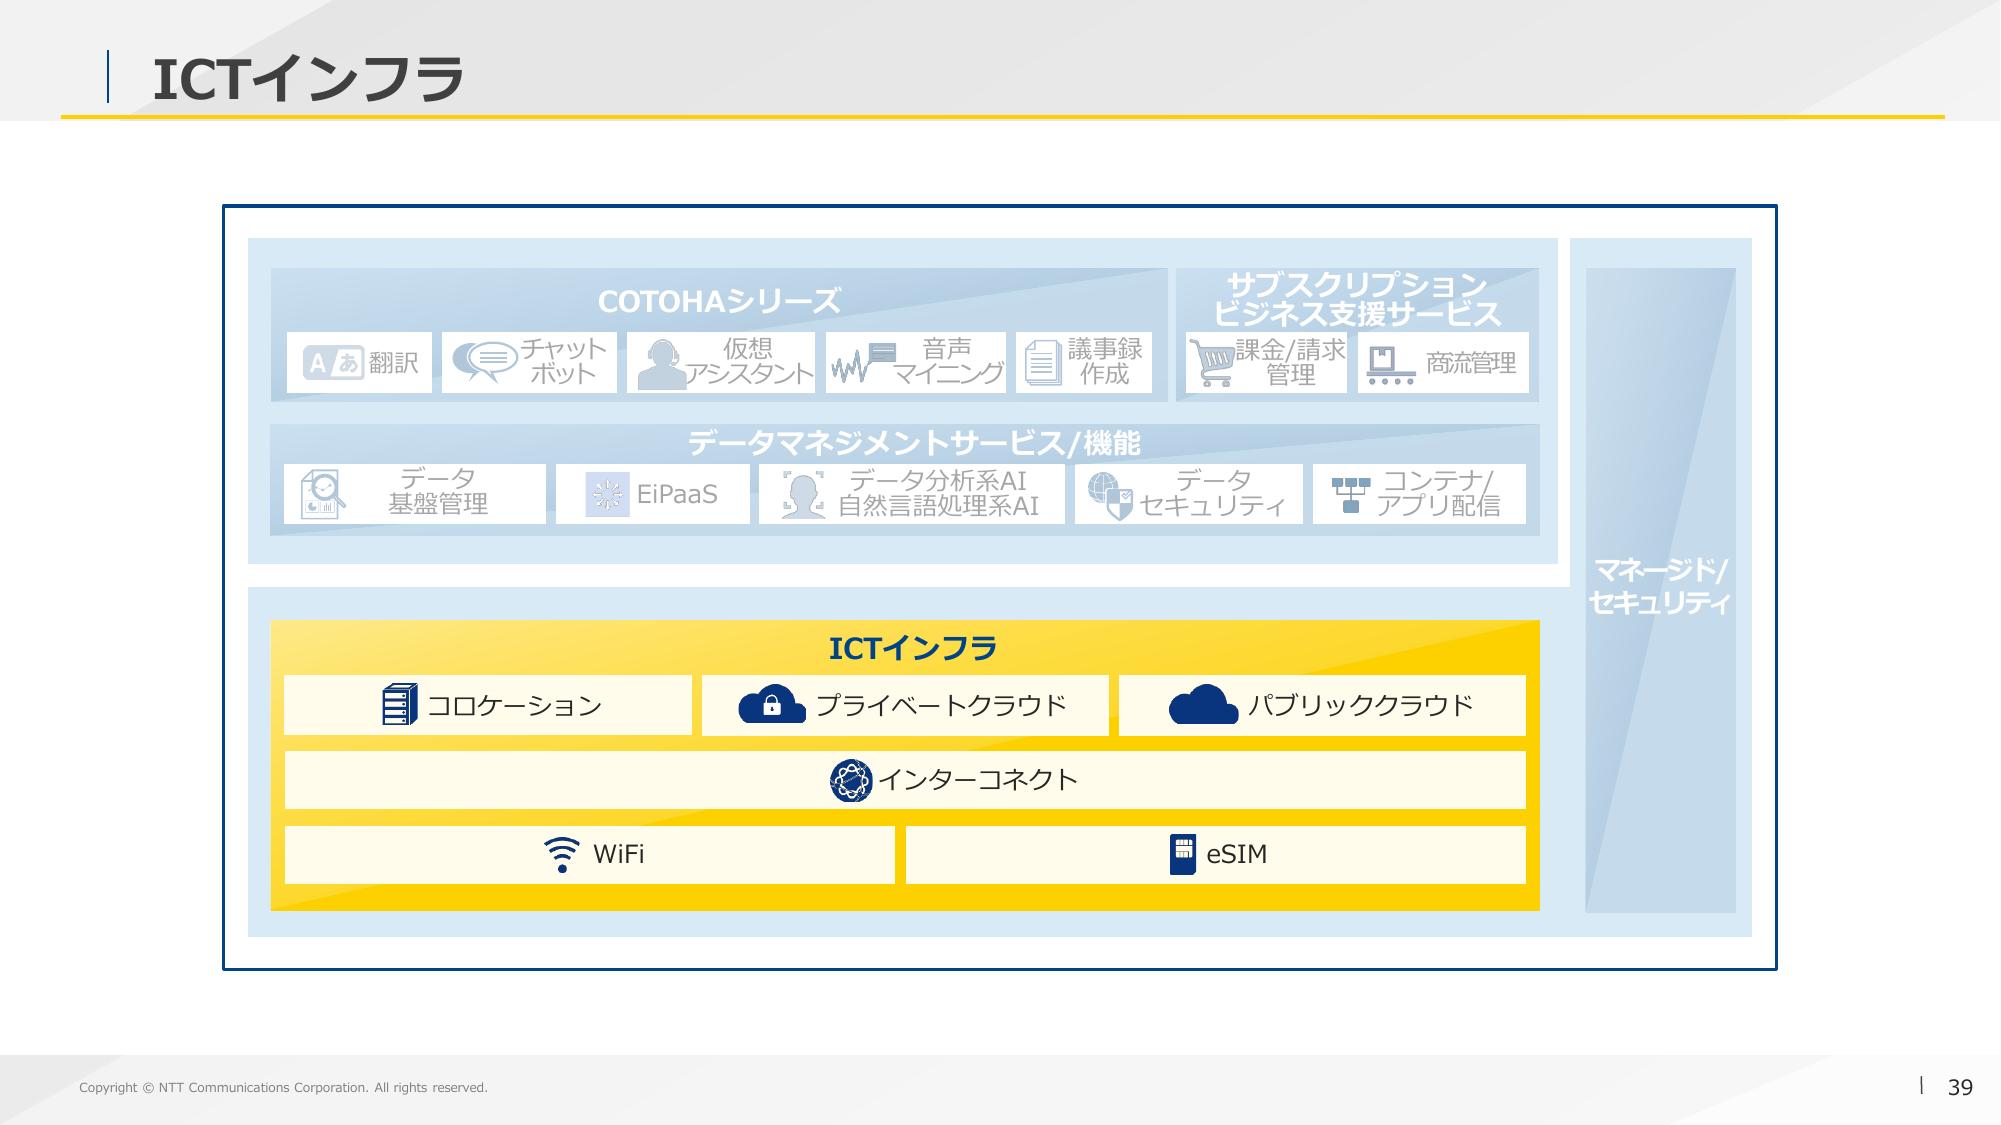Click the データマネジメントサービス/機能 heading

click(x=914, y=443)
